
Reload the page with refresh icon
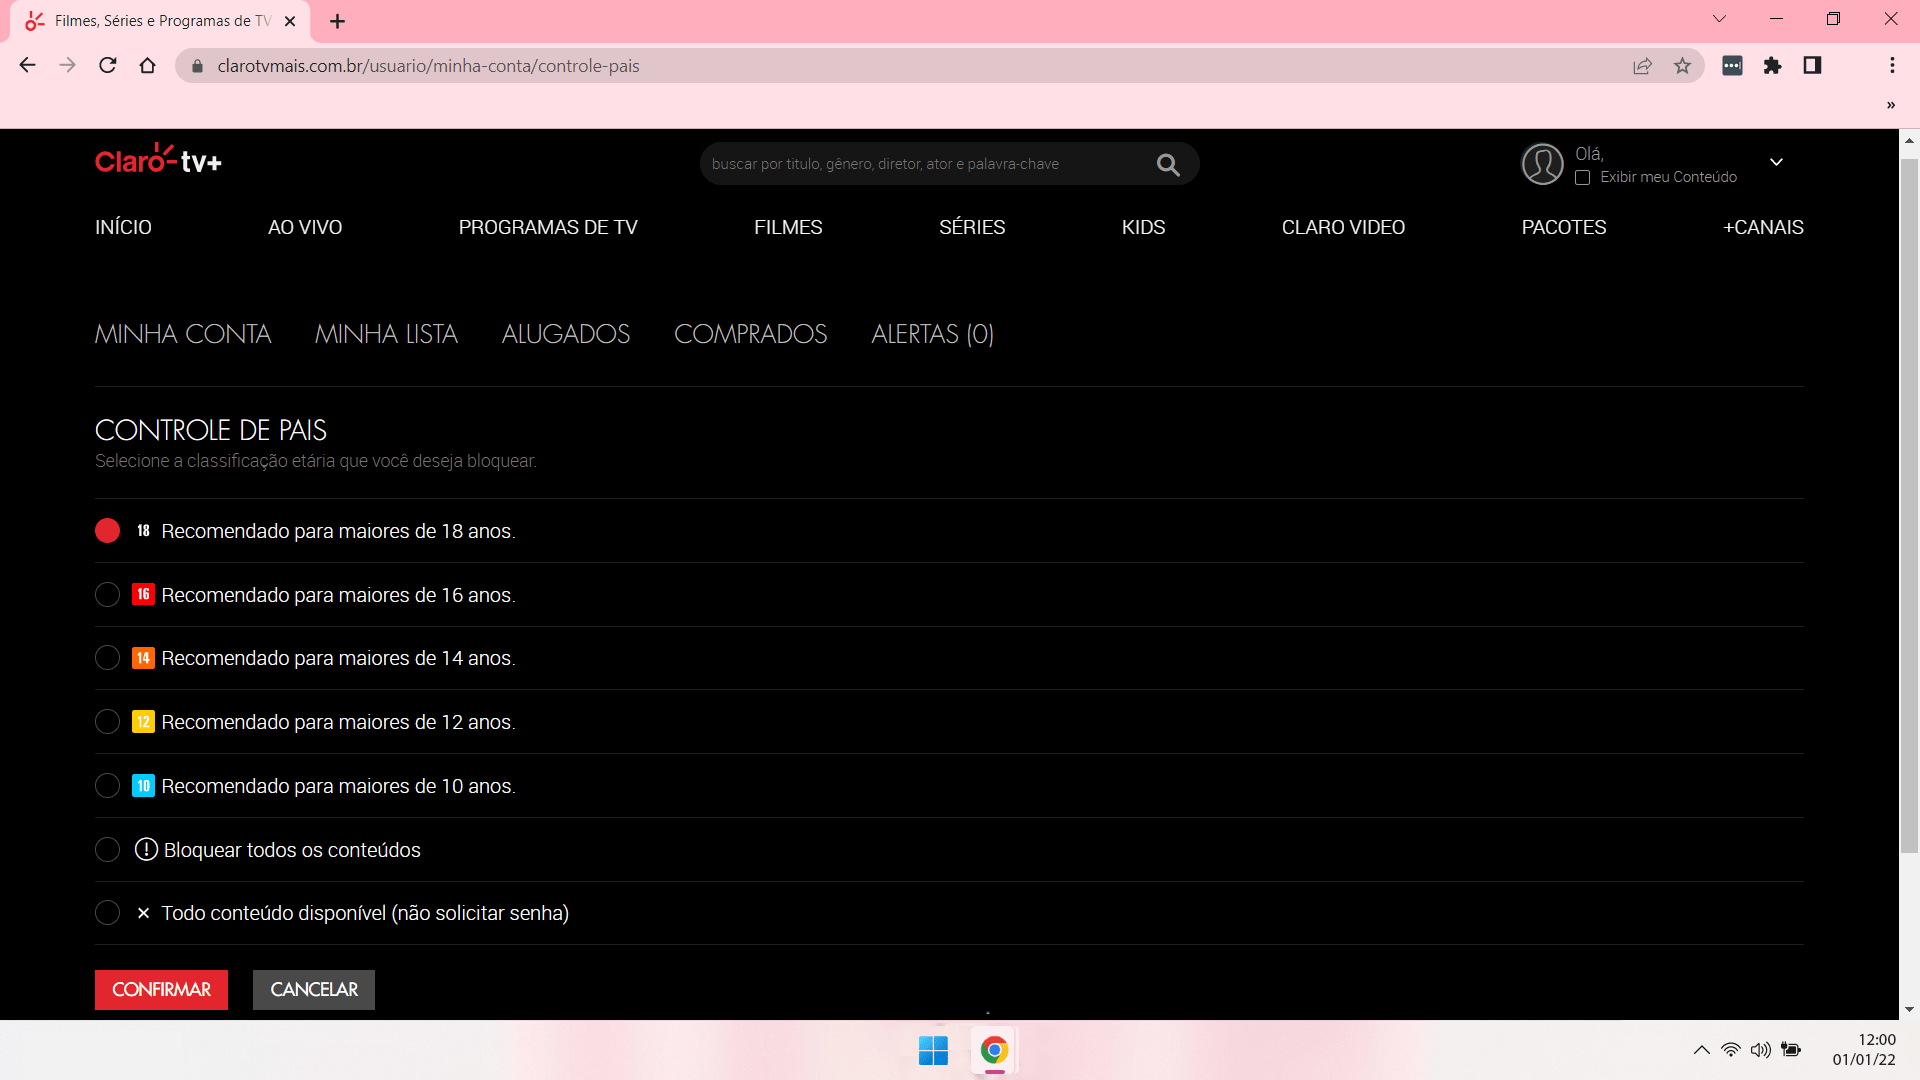tap(107, 66)
